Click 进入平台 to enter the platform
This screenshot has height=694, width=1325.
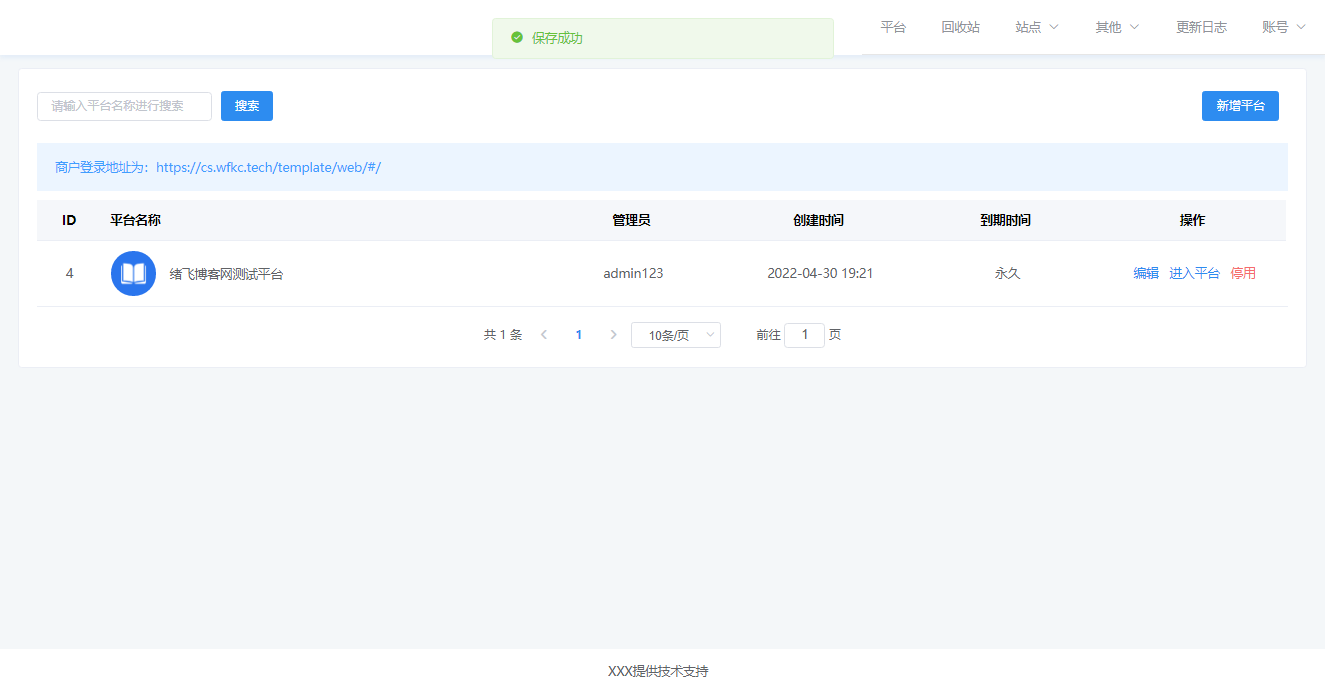click(1195, 272)
